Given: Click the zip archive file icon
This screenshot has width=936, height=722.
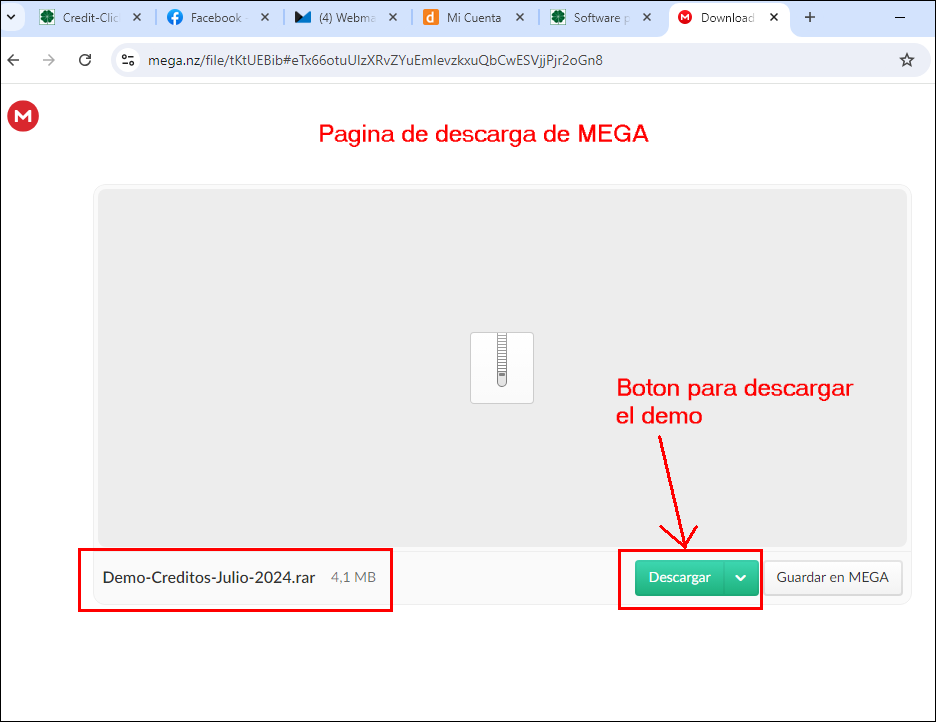Looking at the screenshot, I should (501, 367).
